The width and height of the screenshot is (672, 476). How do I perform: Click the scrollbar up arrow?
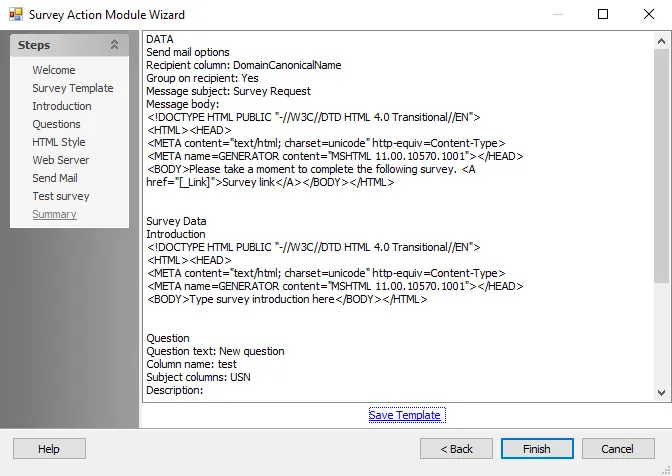(x=661, y=41)
